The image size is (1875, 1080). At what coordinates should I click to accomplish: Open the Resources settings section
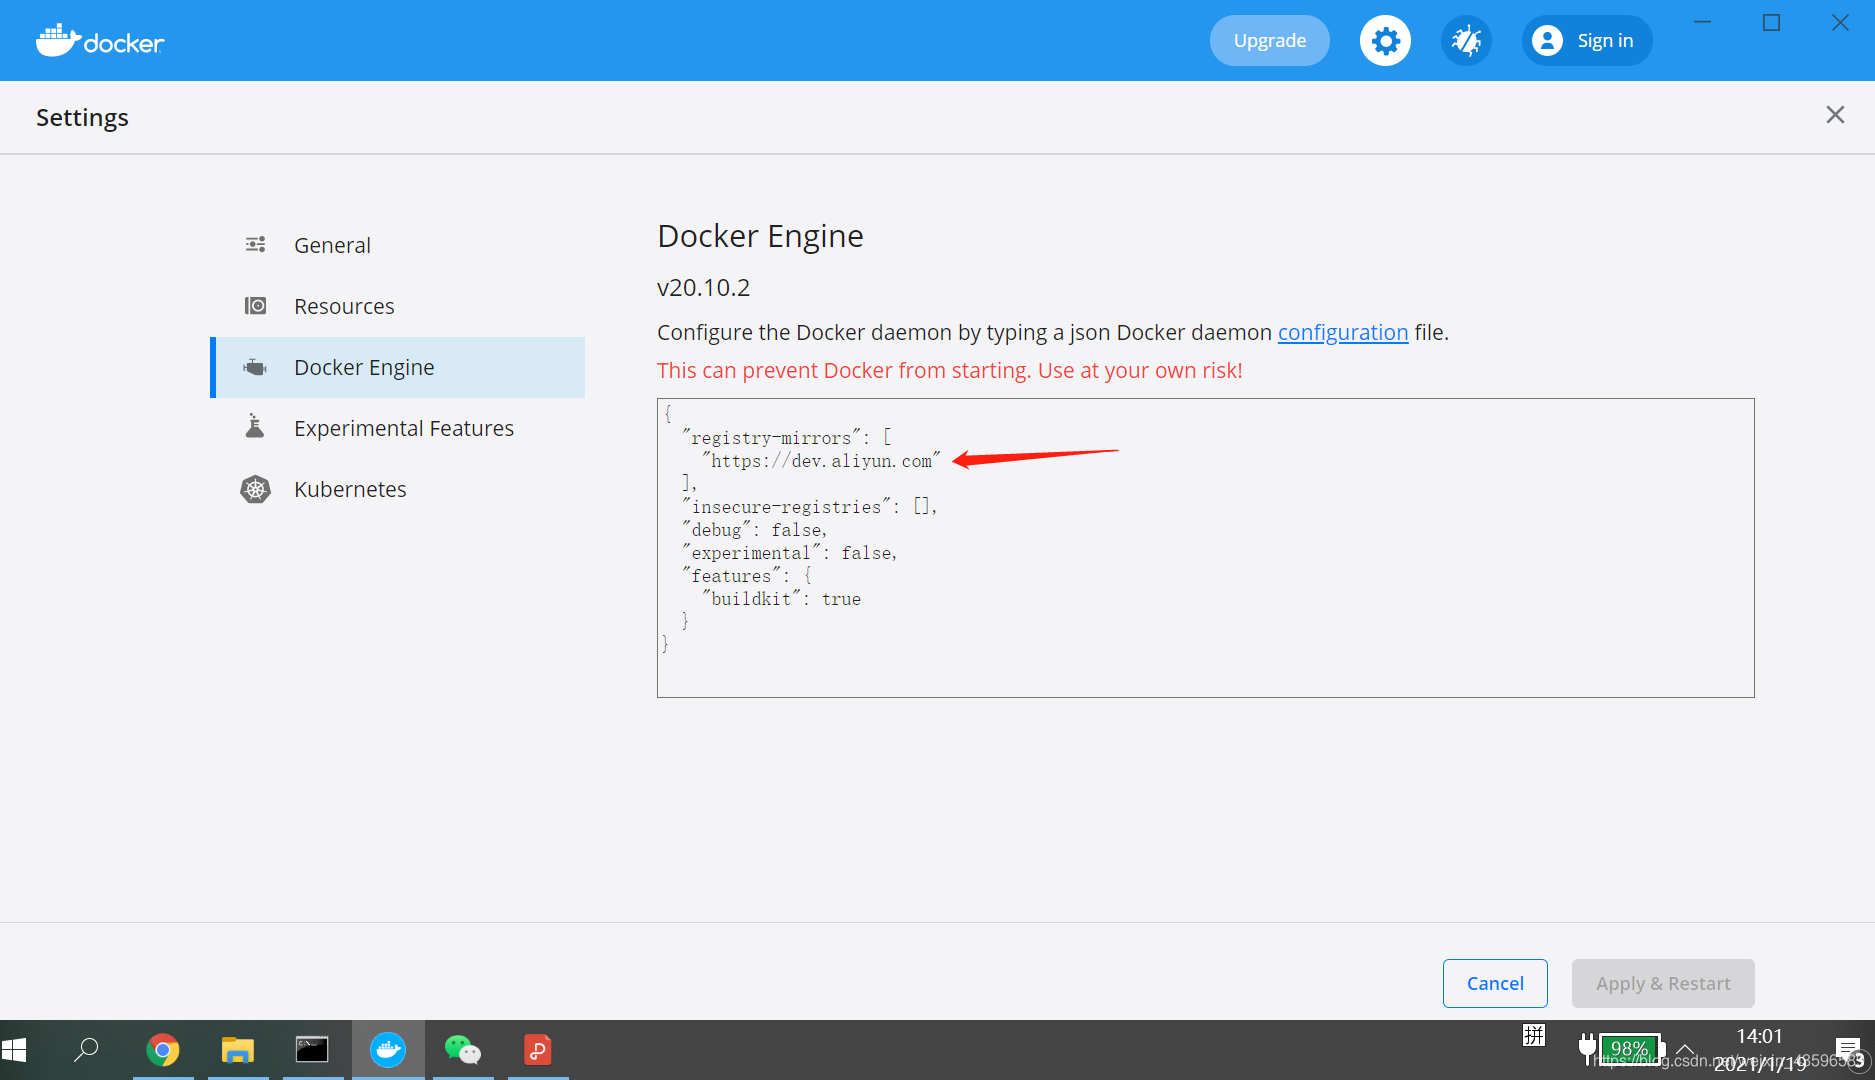coord(398,306)
